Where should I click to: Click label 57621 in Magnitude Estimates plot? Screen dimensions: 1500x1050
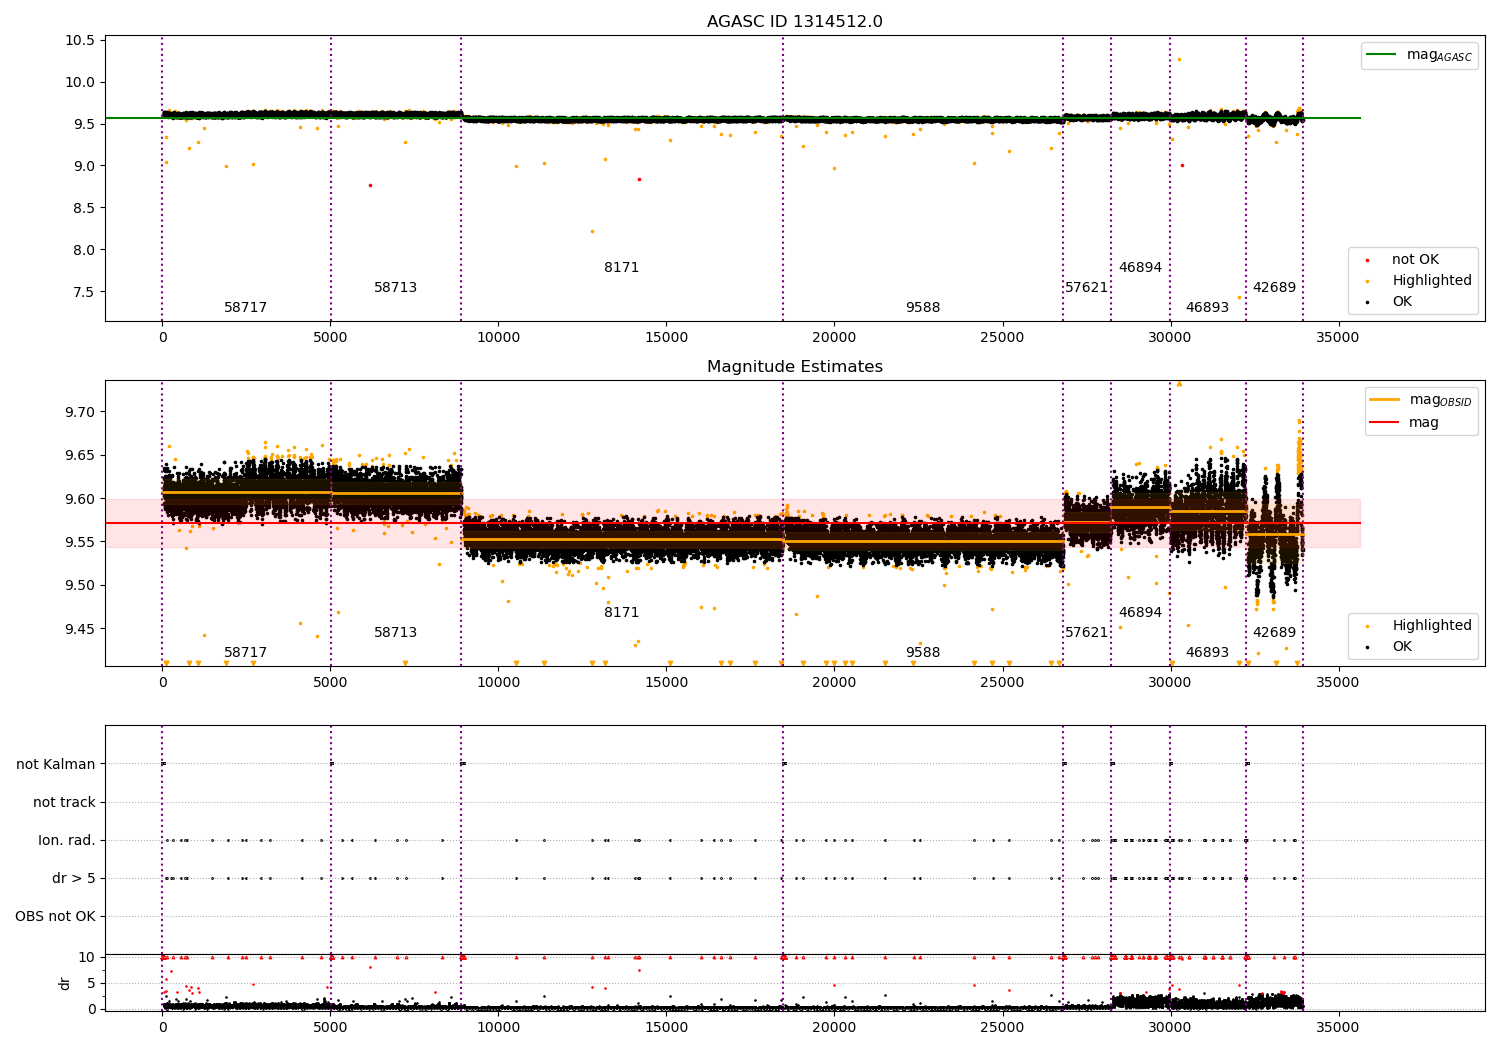pyautogui.click(x=1086, y=633)
